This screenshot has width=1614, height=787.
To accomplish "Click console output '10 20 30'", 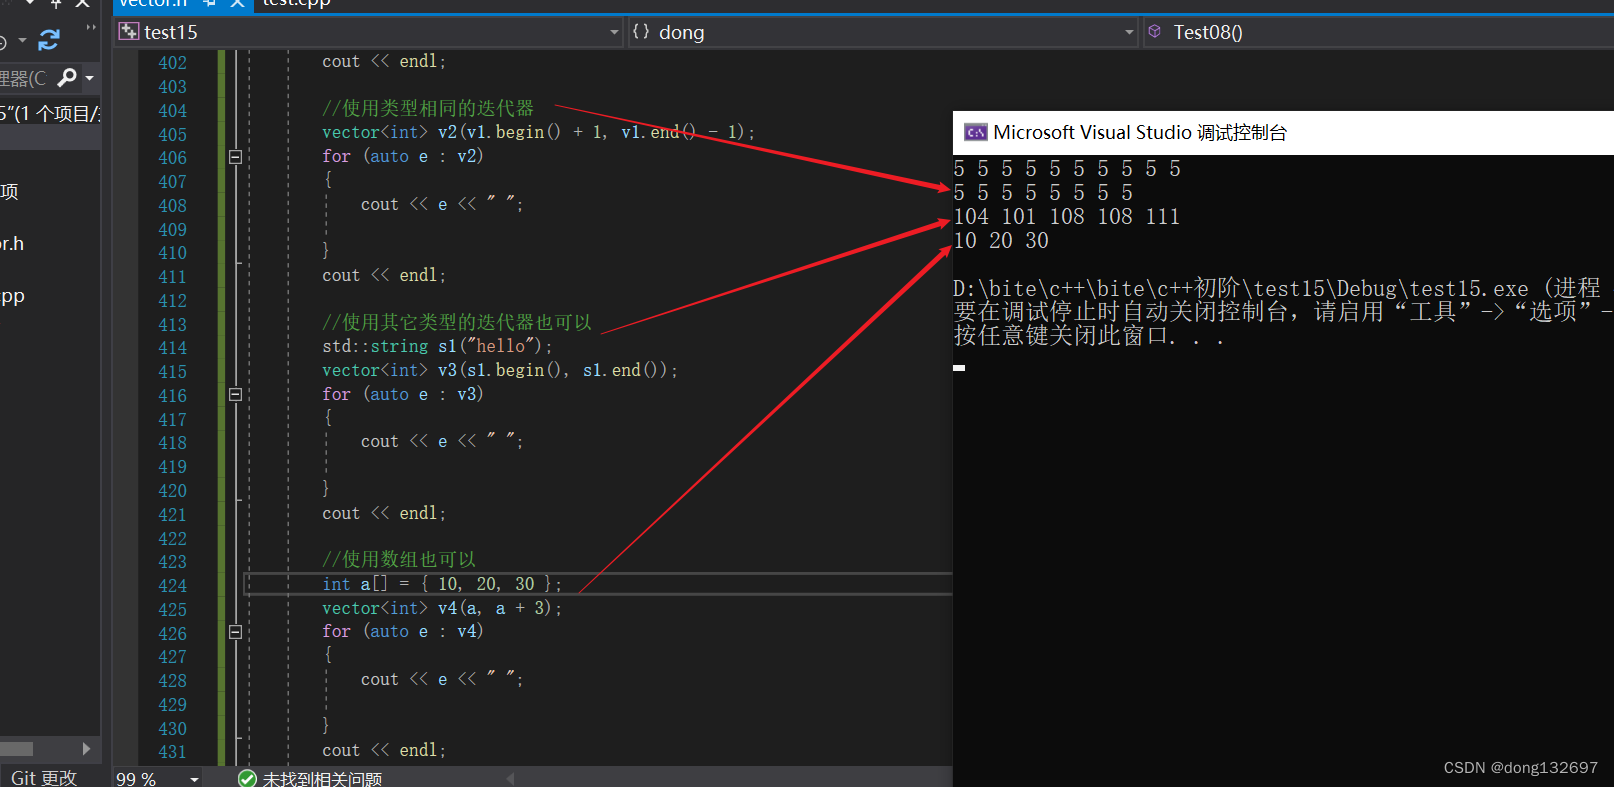I will tap(1001, 241).
